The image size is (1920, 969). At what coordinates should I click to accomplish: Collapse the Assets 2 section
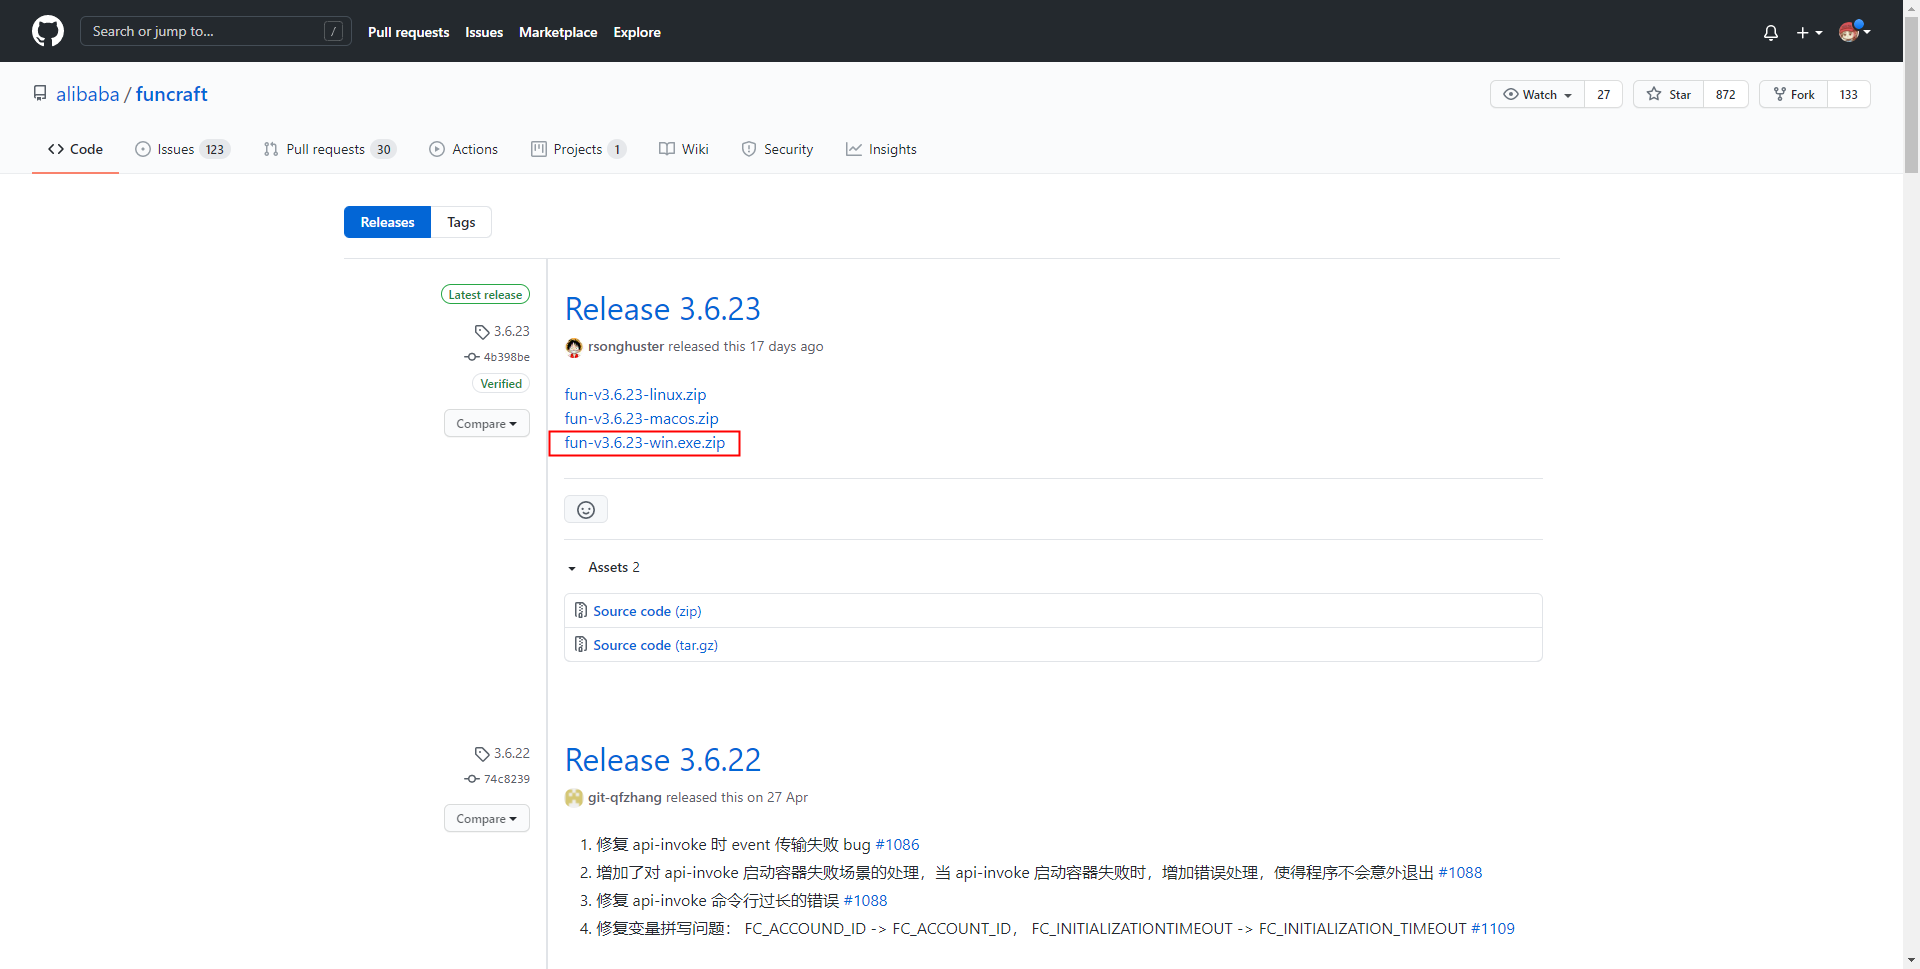604,567
